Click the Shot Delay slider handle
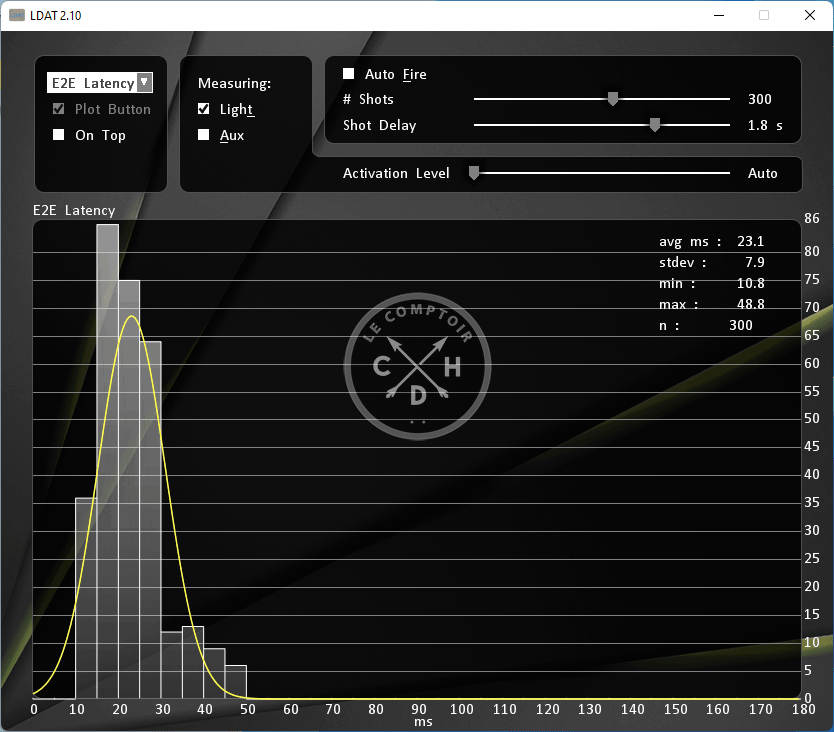The image size is (834, 732). click(x=655, y=125)
